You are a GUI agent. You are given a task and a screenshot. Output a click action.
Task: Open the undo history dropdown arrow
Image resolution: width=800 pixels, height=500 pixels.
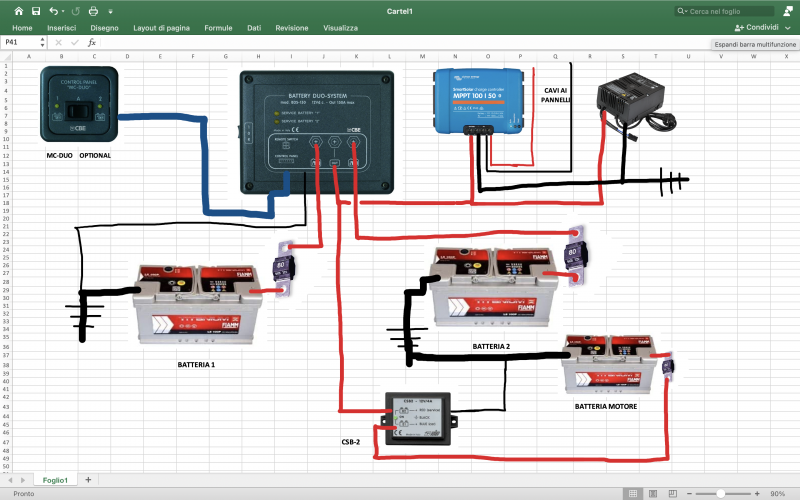point(63,10)
